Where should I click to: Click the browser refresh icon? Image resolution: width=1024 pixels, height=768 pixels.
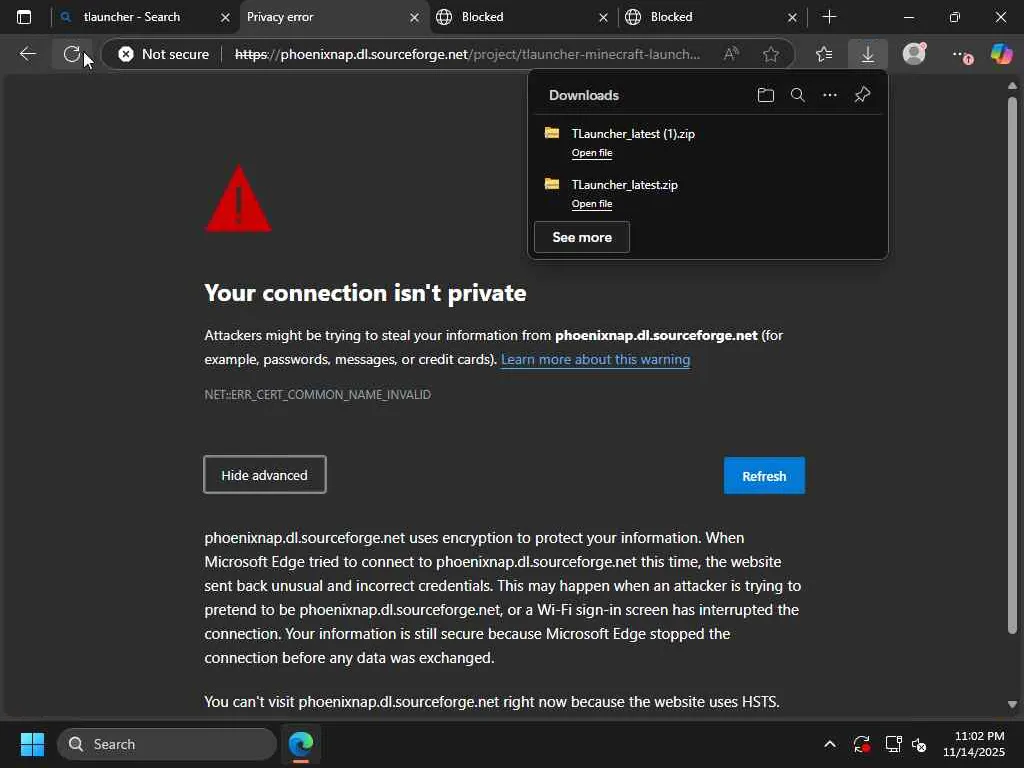[71, 54]
